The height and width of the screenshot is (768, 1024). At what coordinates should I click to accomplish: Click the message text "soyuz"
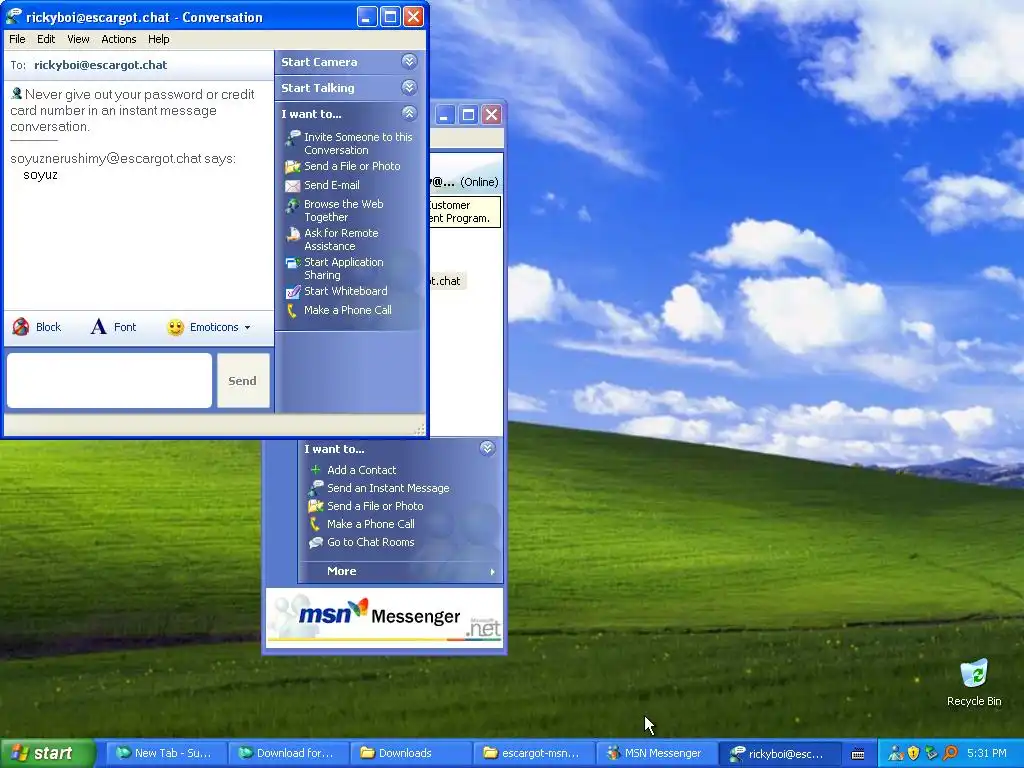40,175
